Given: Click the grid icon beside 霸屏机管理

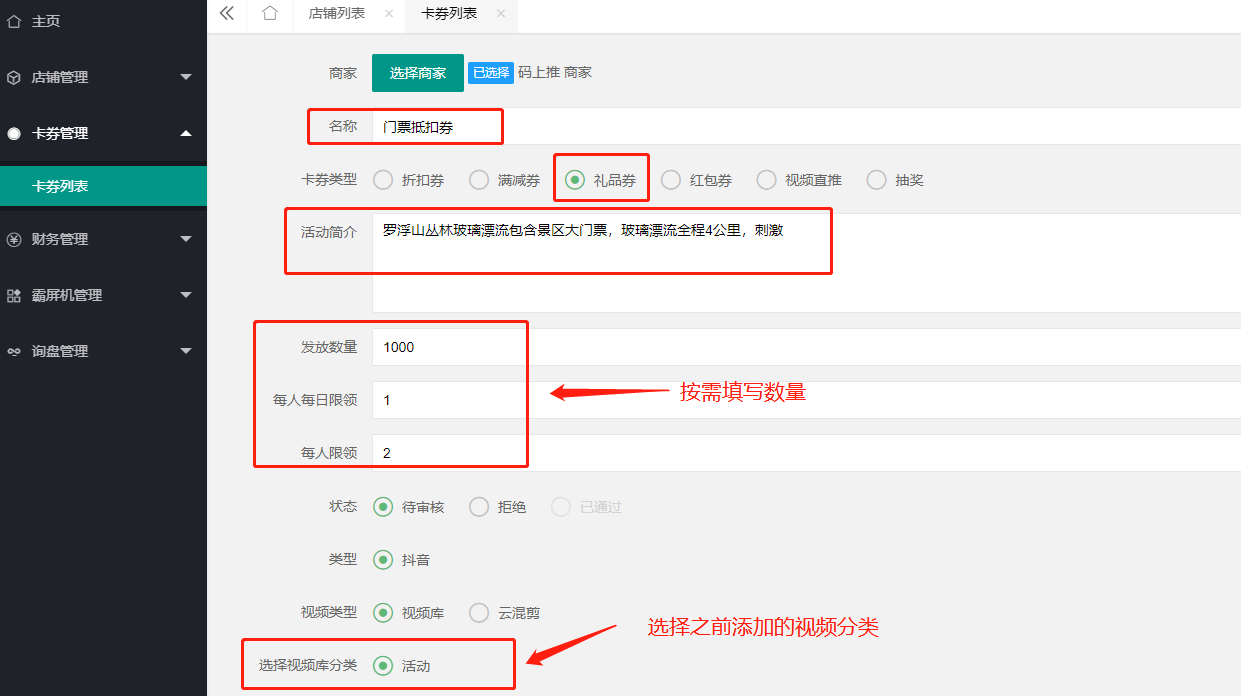Looking at the screenshot, I should [14, 295].
